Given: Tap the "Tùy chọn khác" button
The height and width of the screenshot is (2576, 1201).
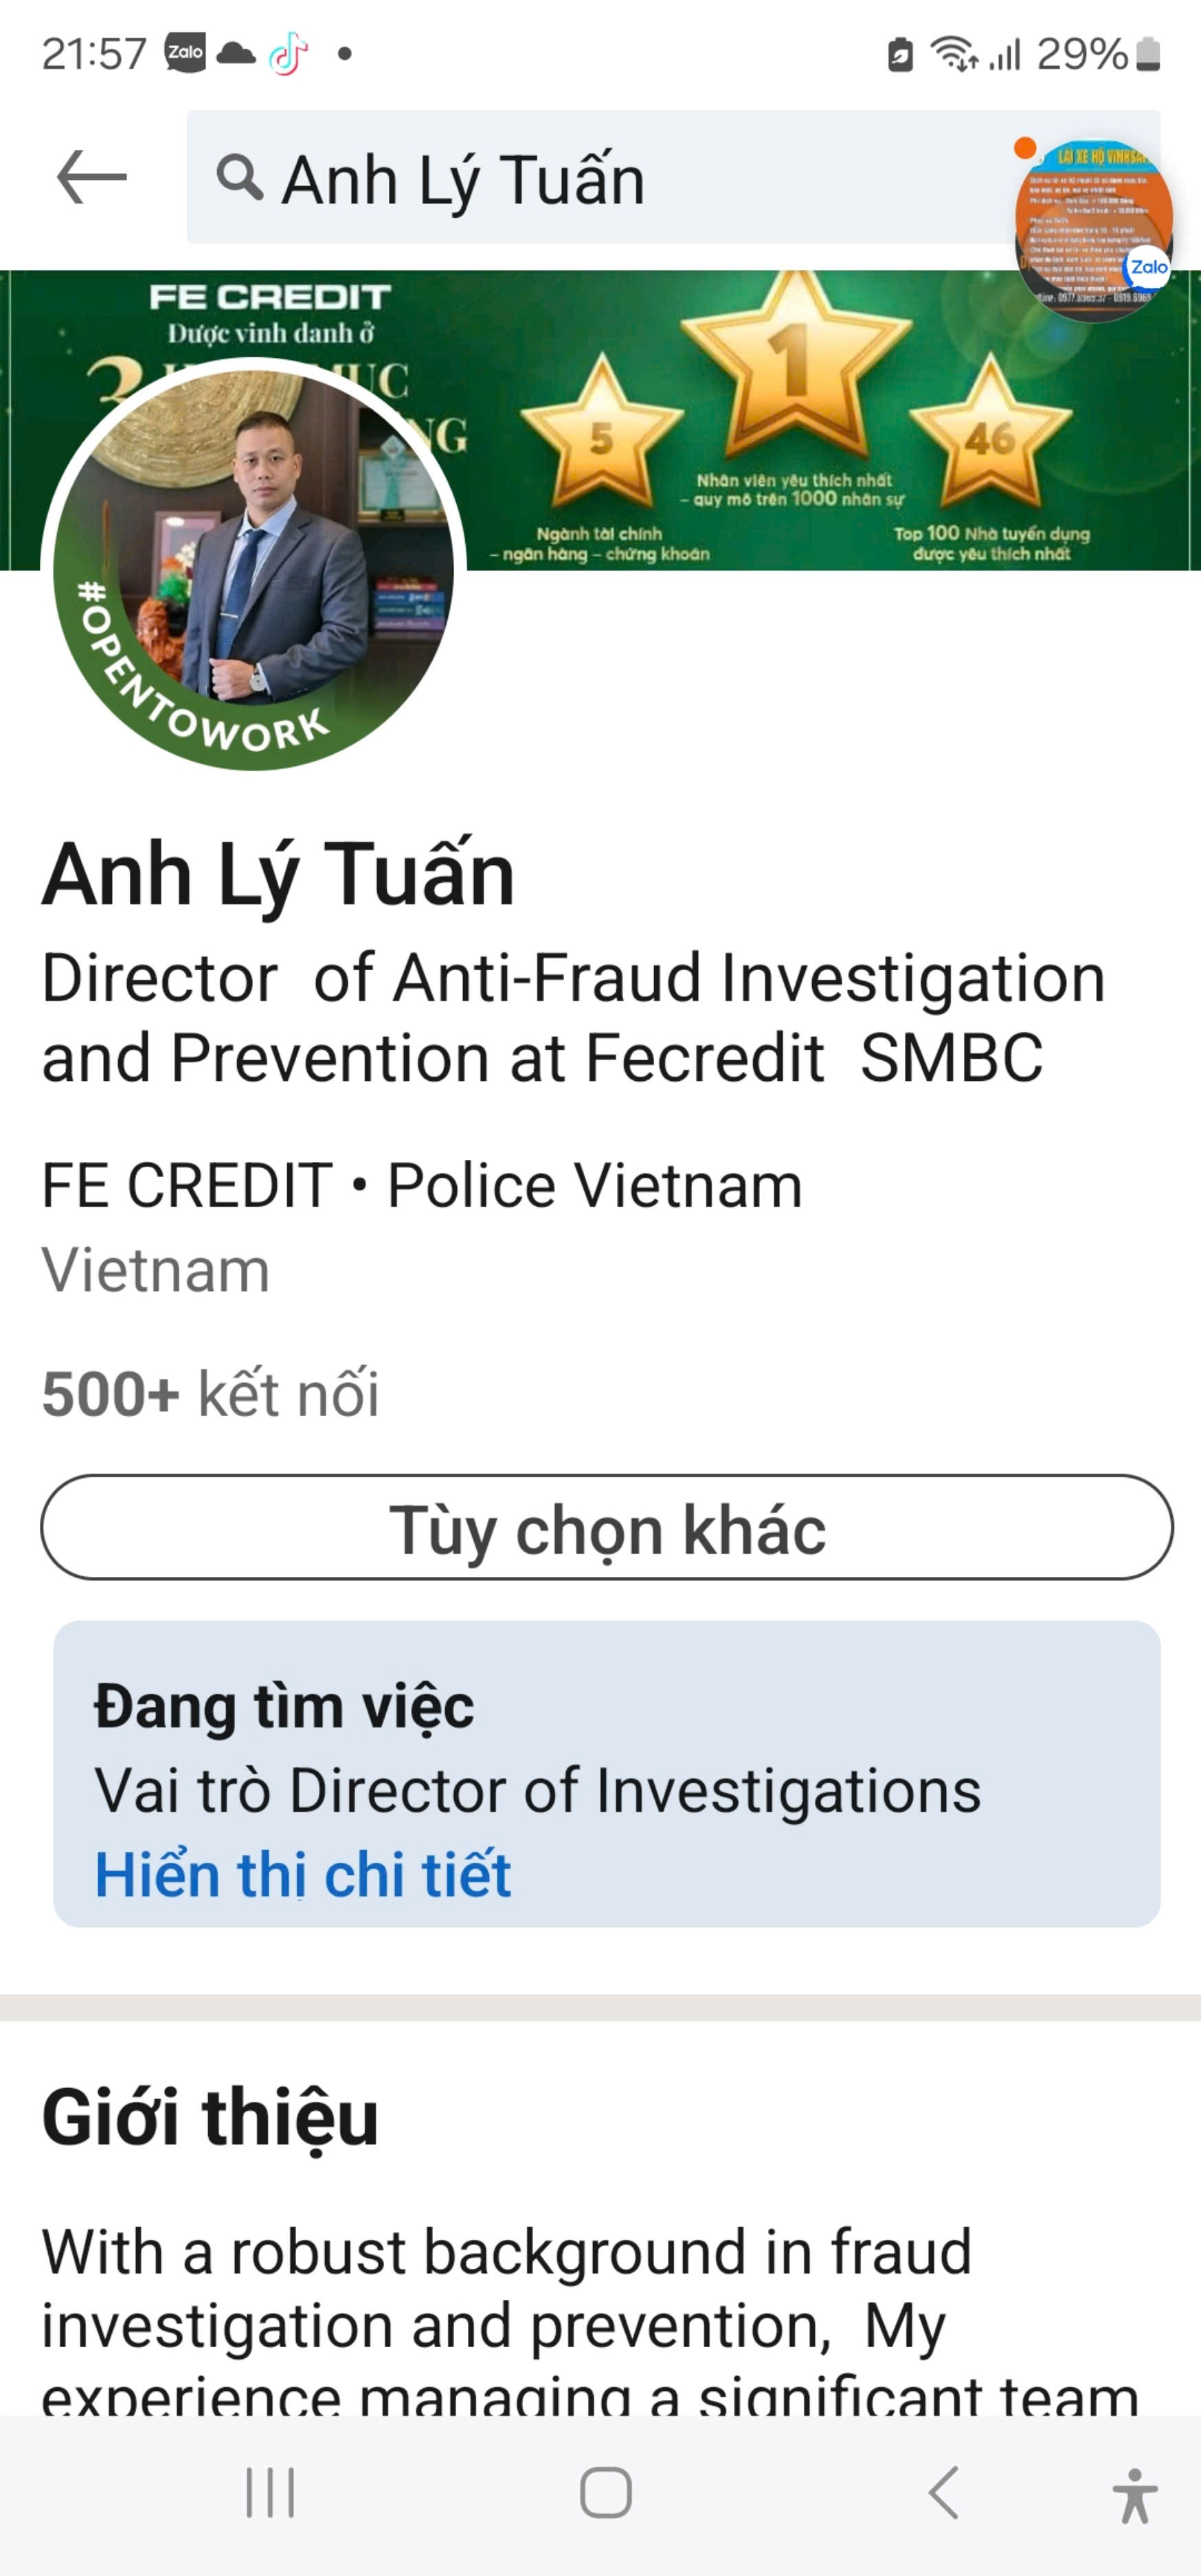Looking at the screenshot, I should [x=606, y=1527].
